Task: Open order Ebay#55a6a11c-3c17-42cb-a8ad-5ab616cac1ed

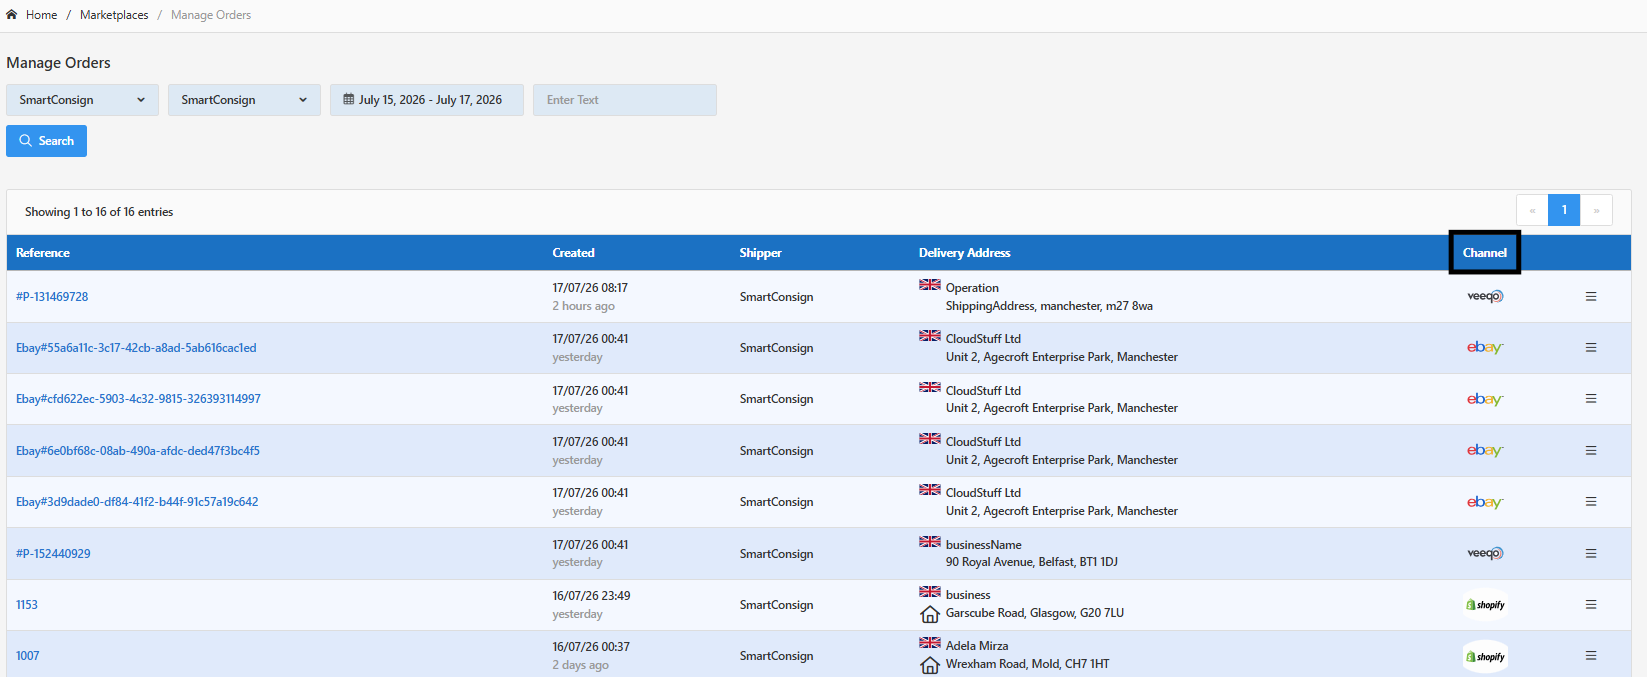Action: [136, 348]
